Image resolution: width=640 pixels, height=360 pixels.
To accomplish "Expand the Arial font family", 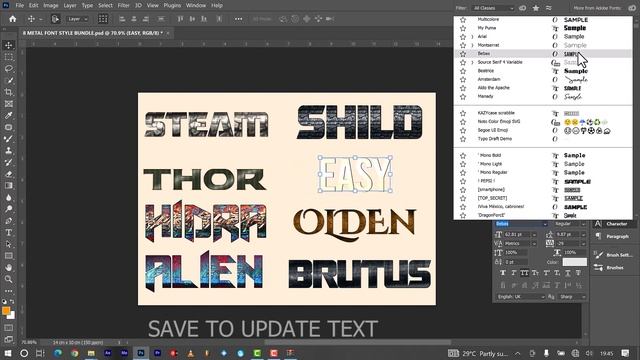I will (x=473, y=37).
